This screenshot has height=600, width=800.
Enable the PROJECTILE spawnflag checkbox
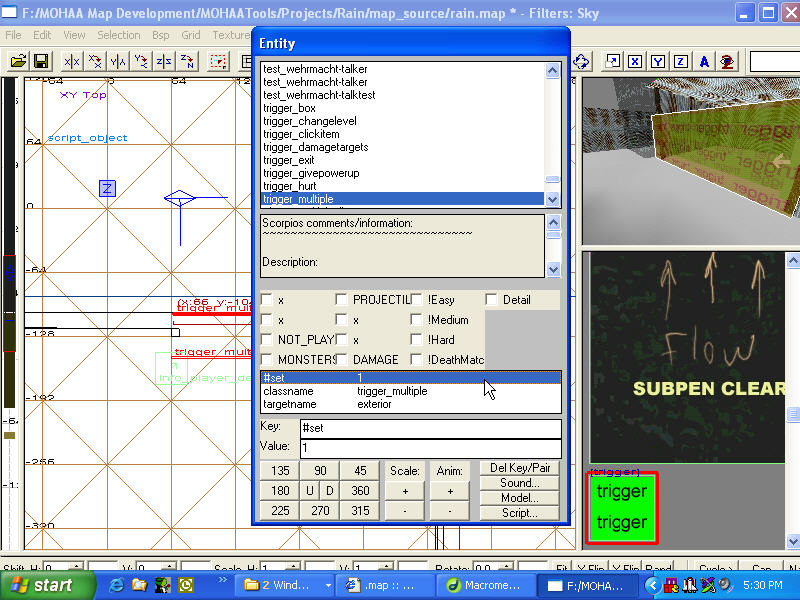(x=342, y=300)
